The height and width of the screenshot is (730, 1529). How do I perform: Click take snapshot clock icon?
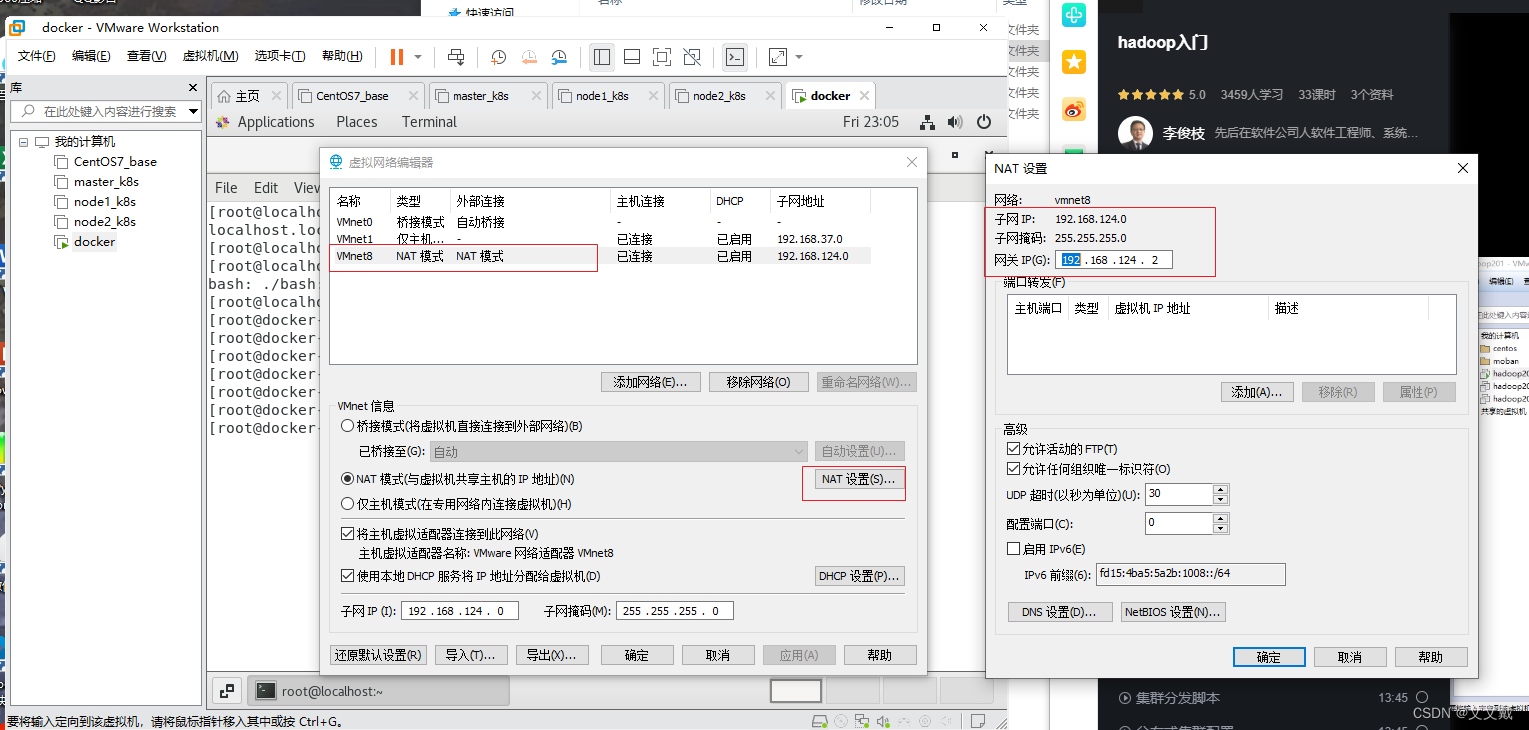click(498, 57)
